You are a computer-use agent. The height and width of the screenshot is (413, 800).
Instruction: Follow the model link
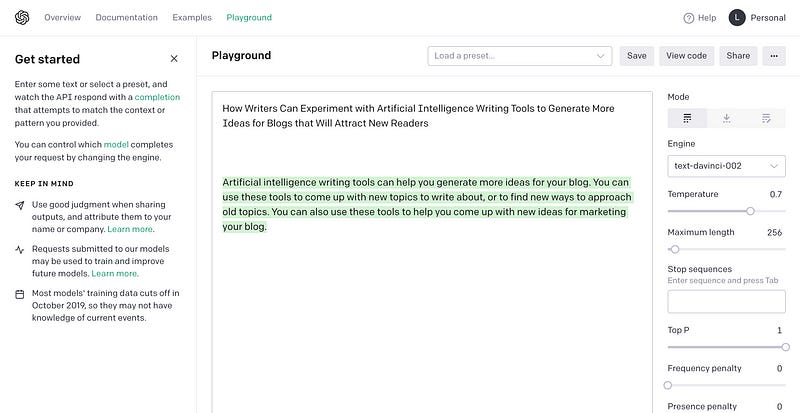coord(116,144)
